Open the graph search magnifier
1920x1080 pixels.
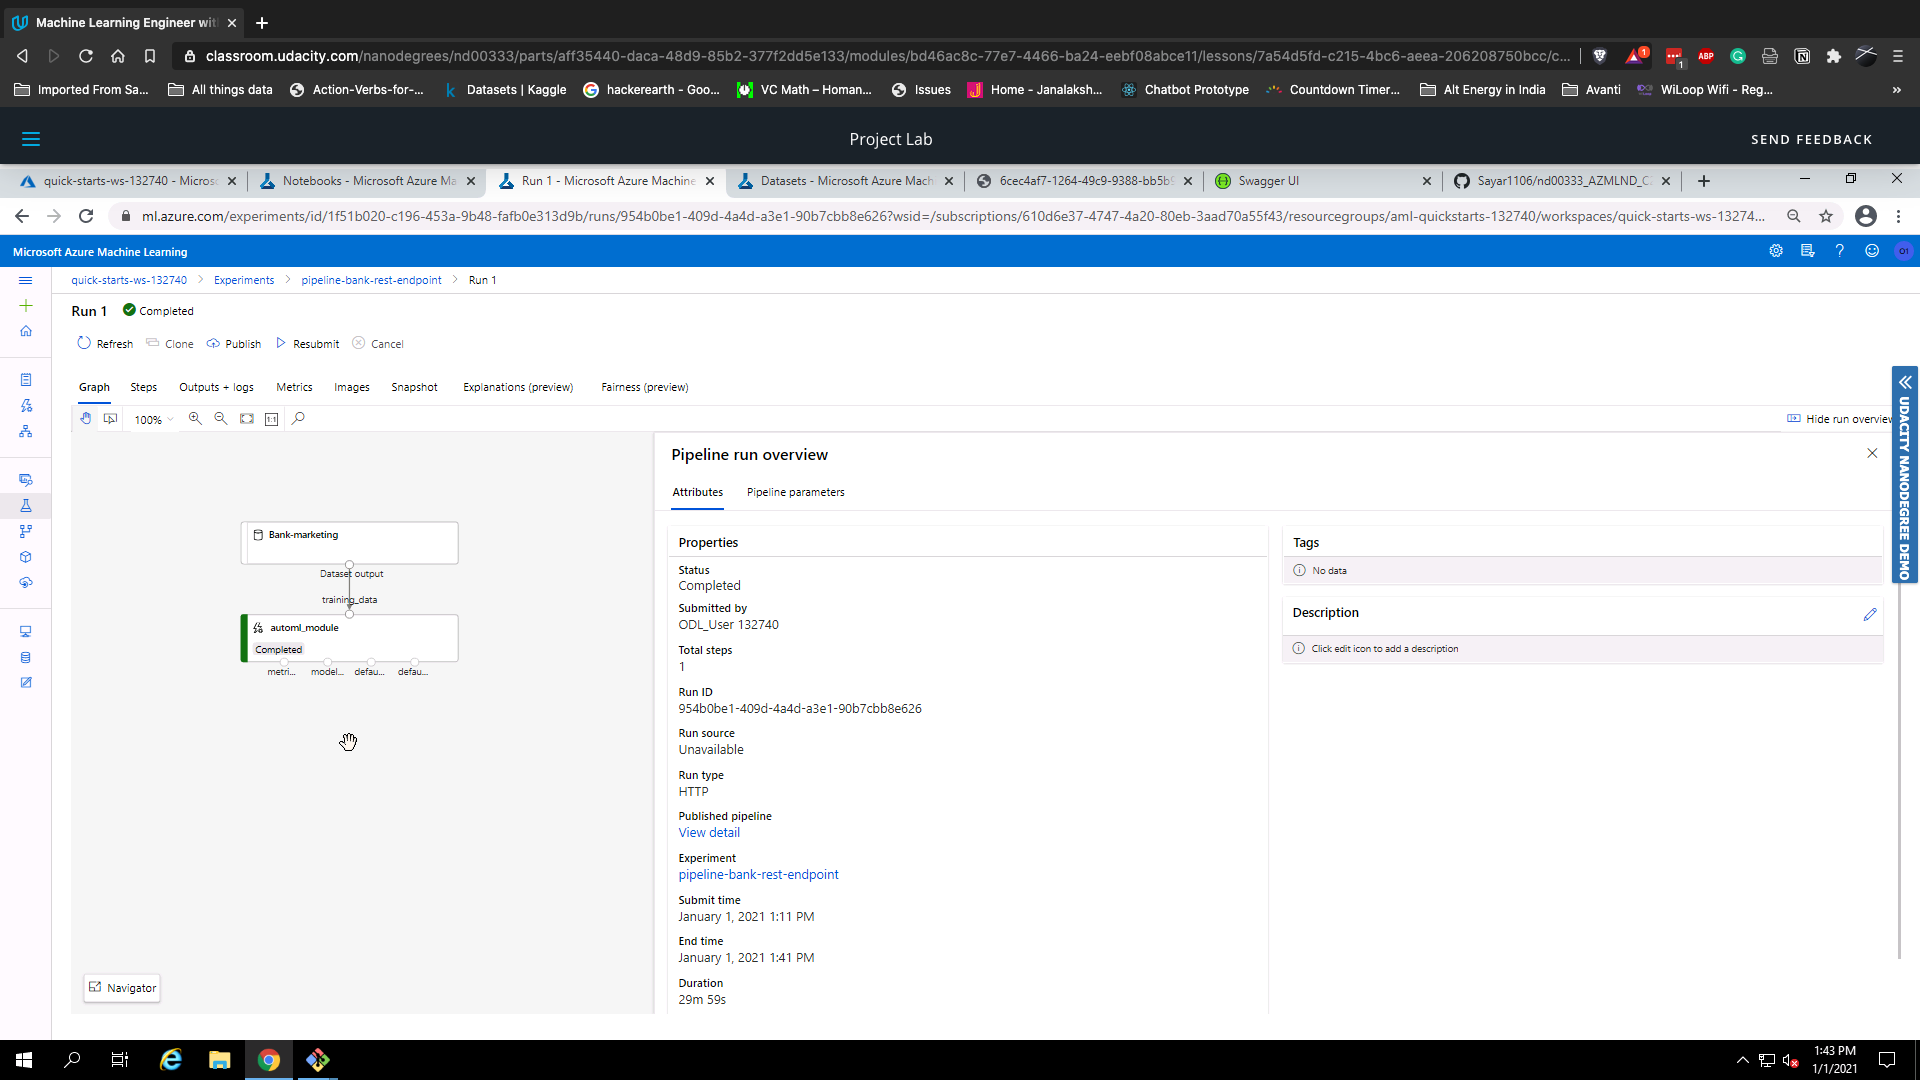(298, 419)
